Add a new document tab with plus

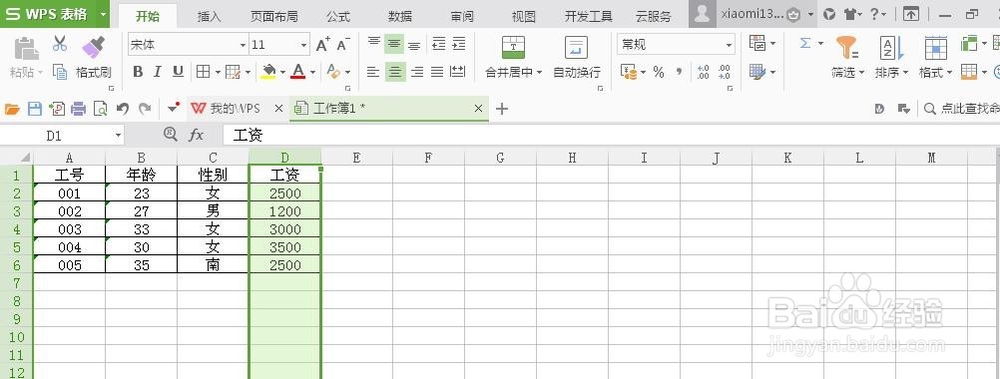coord(502,109)
